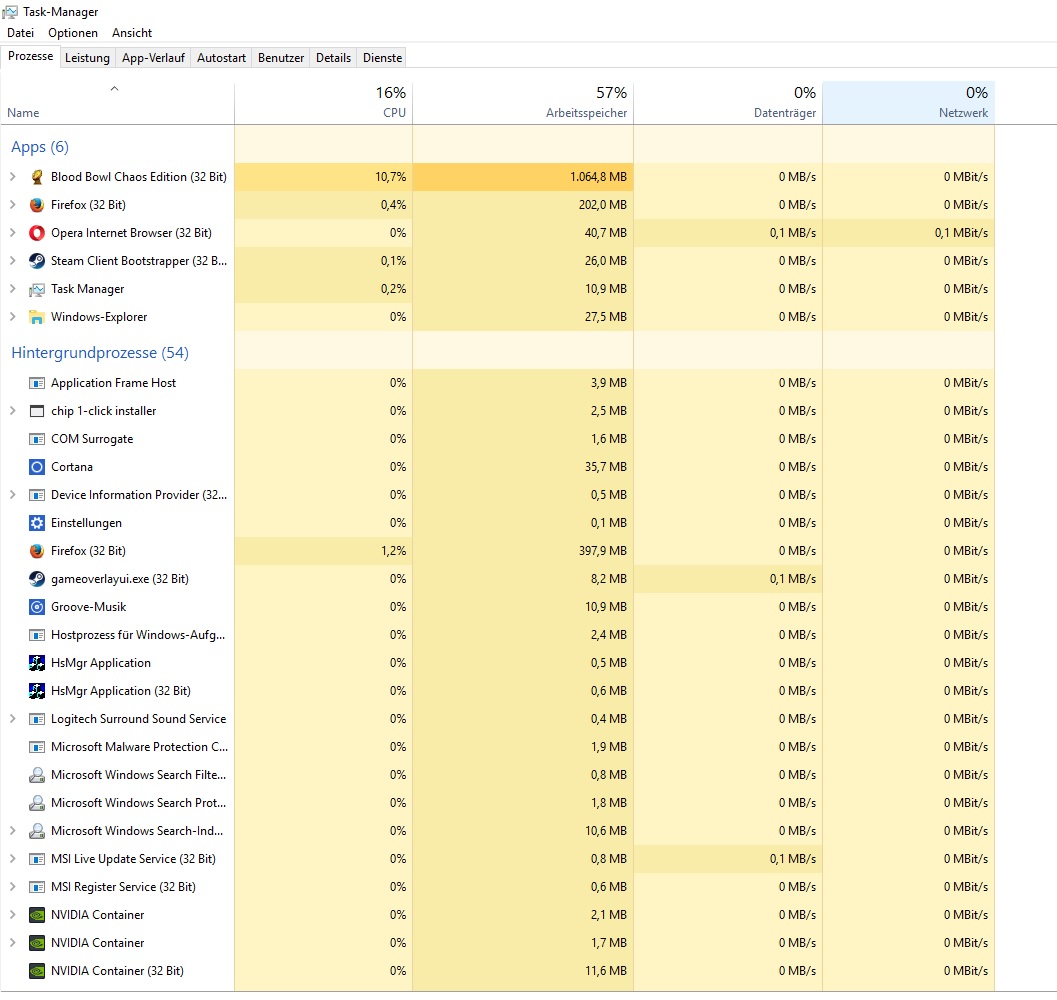The image size is (1057, 1000).
Task: Sort by the Arbeitsspeicher column header
Action: click(523, 103)
